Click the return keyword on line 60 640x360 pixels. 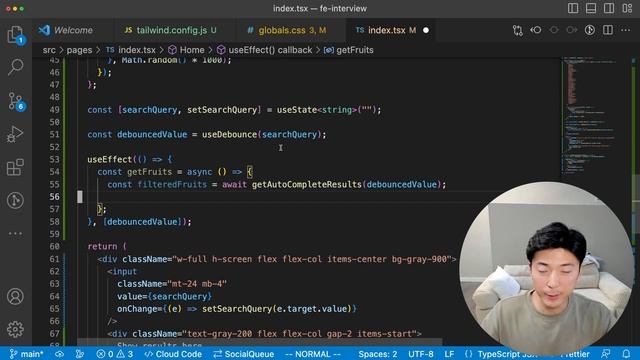[x=102, y=247]
